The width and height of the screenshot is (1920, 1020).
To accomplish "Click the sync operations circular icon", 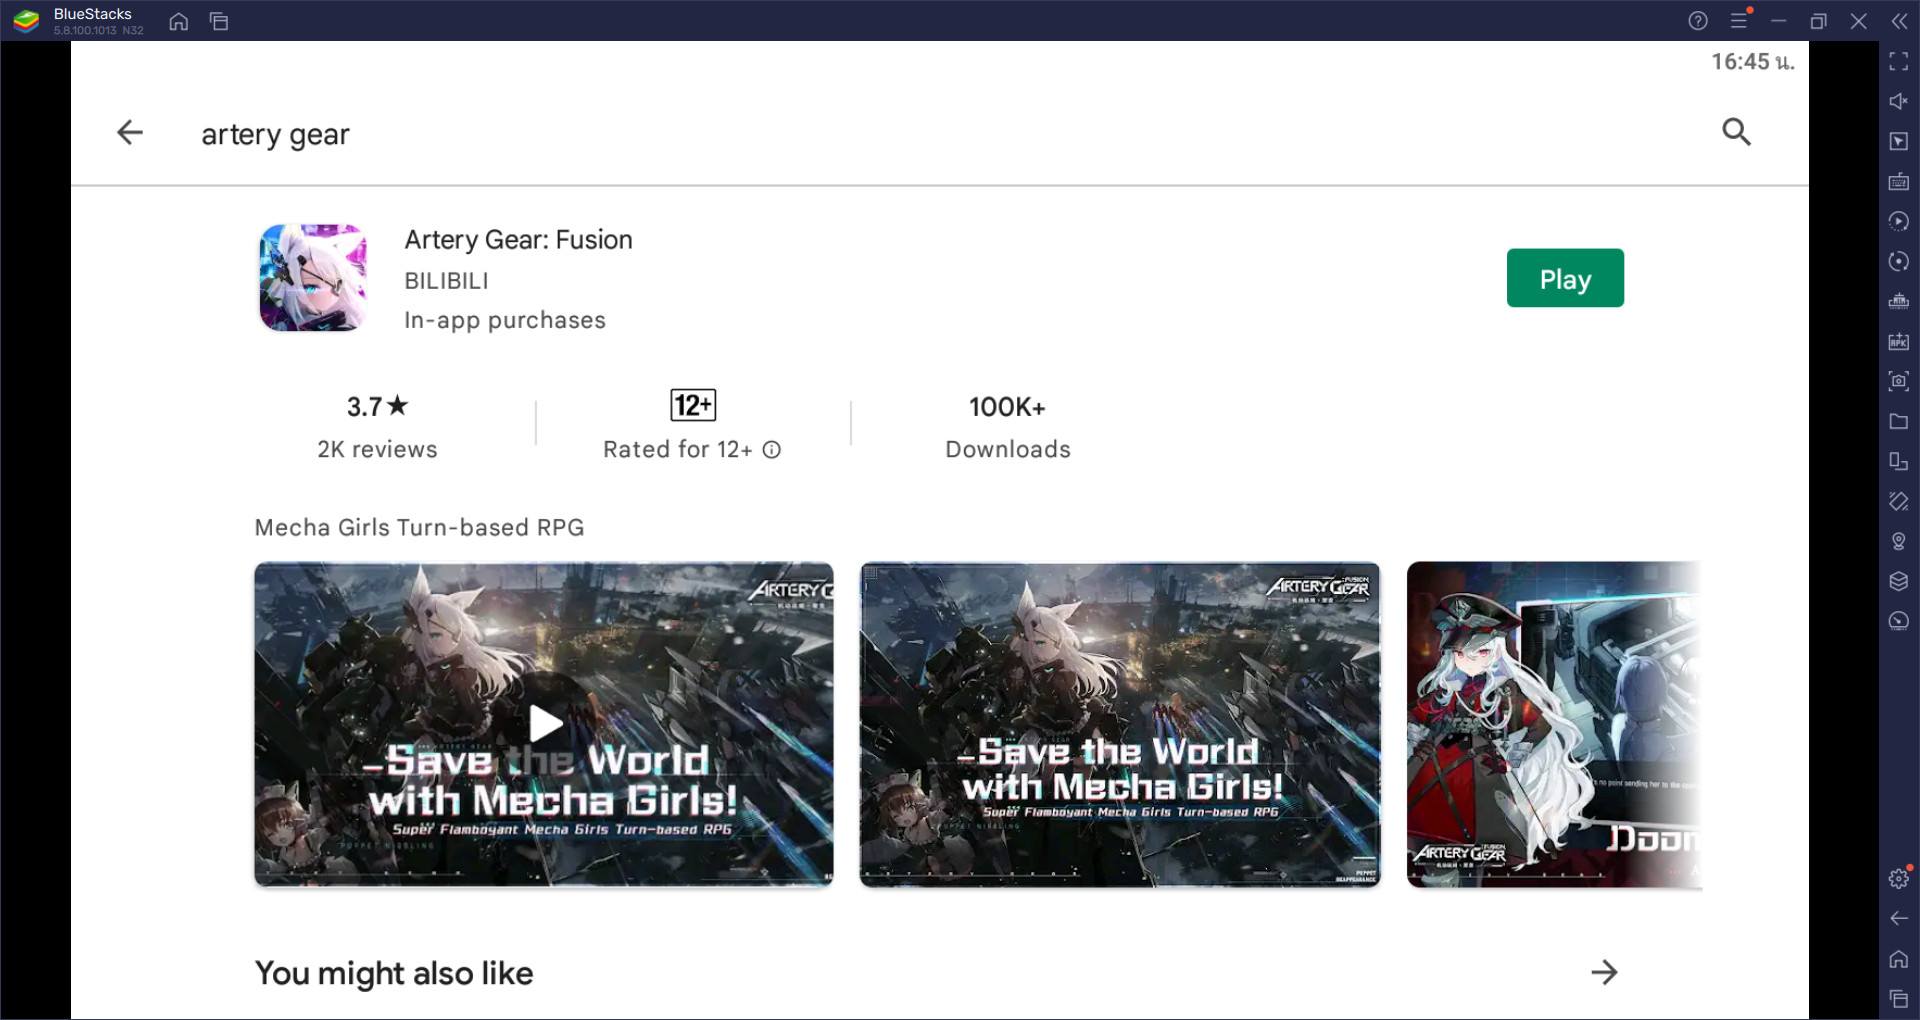I will tap(1899, 261).
